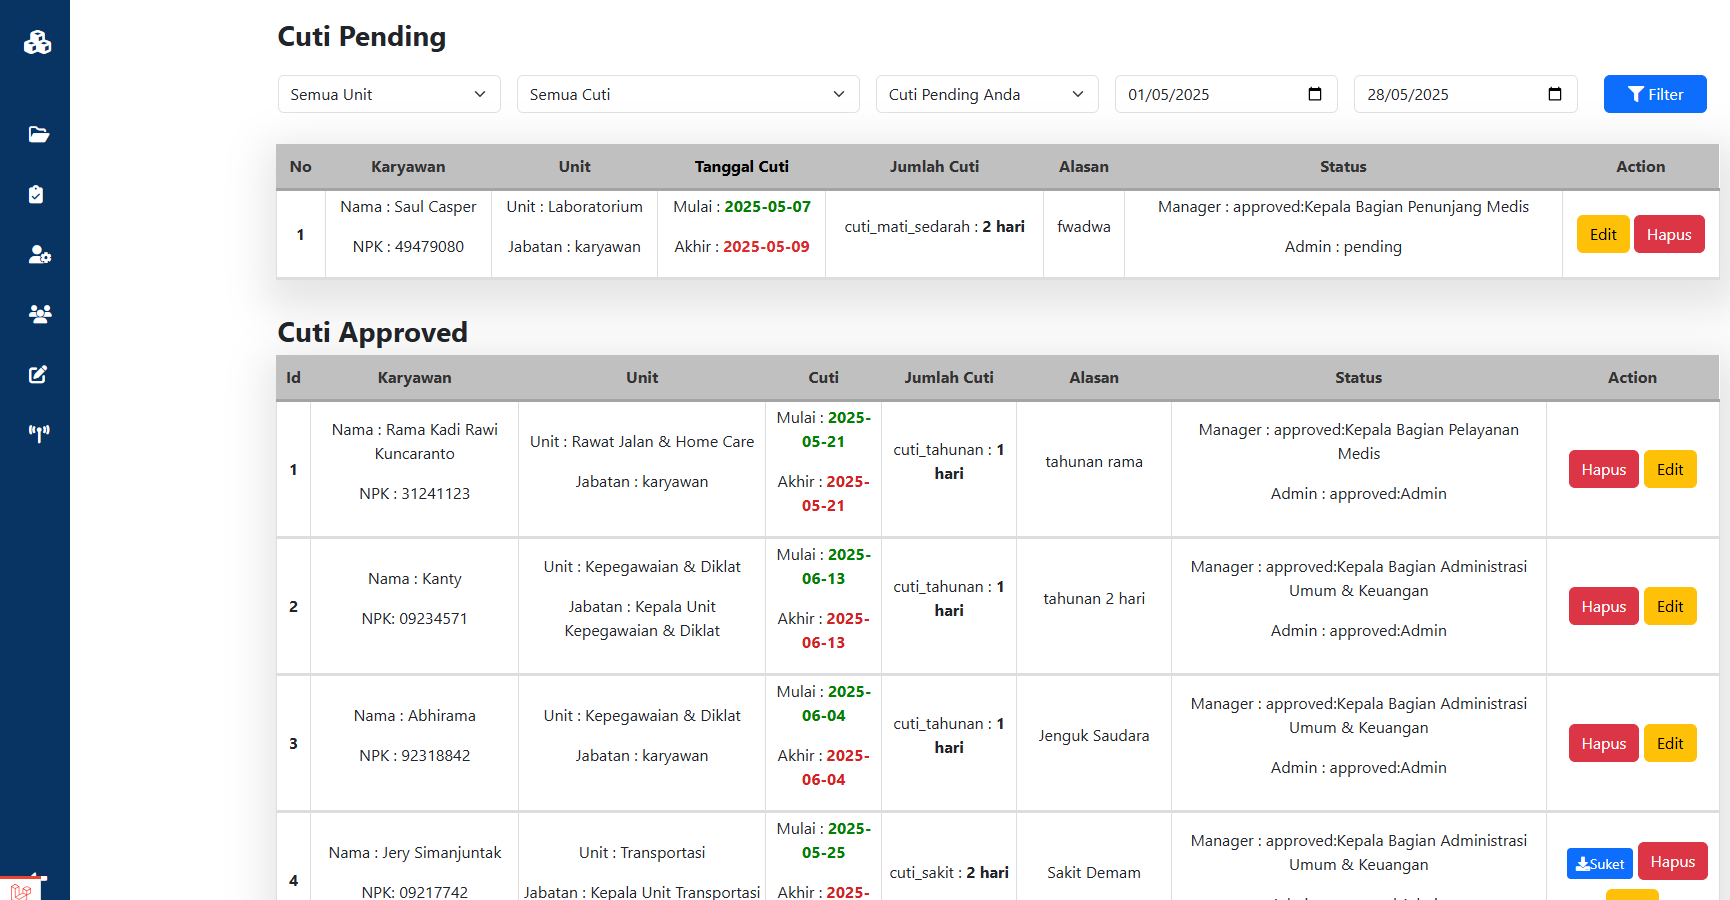Download Suket for Jery Simanjuntak
1730x900 pixels.
click(1599, 863)
